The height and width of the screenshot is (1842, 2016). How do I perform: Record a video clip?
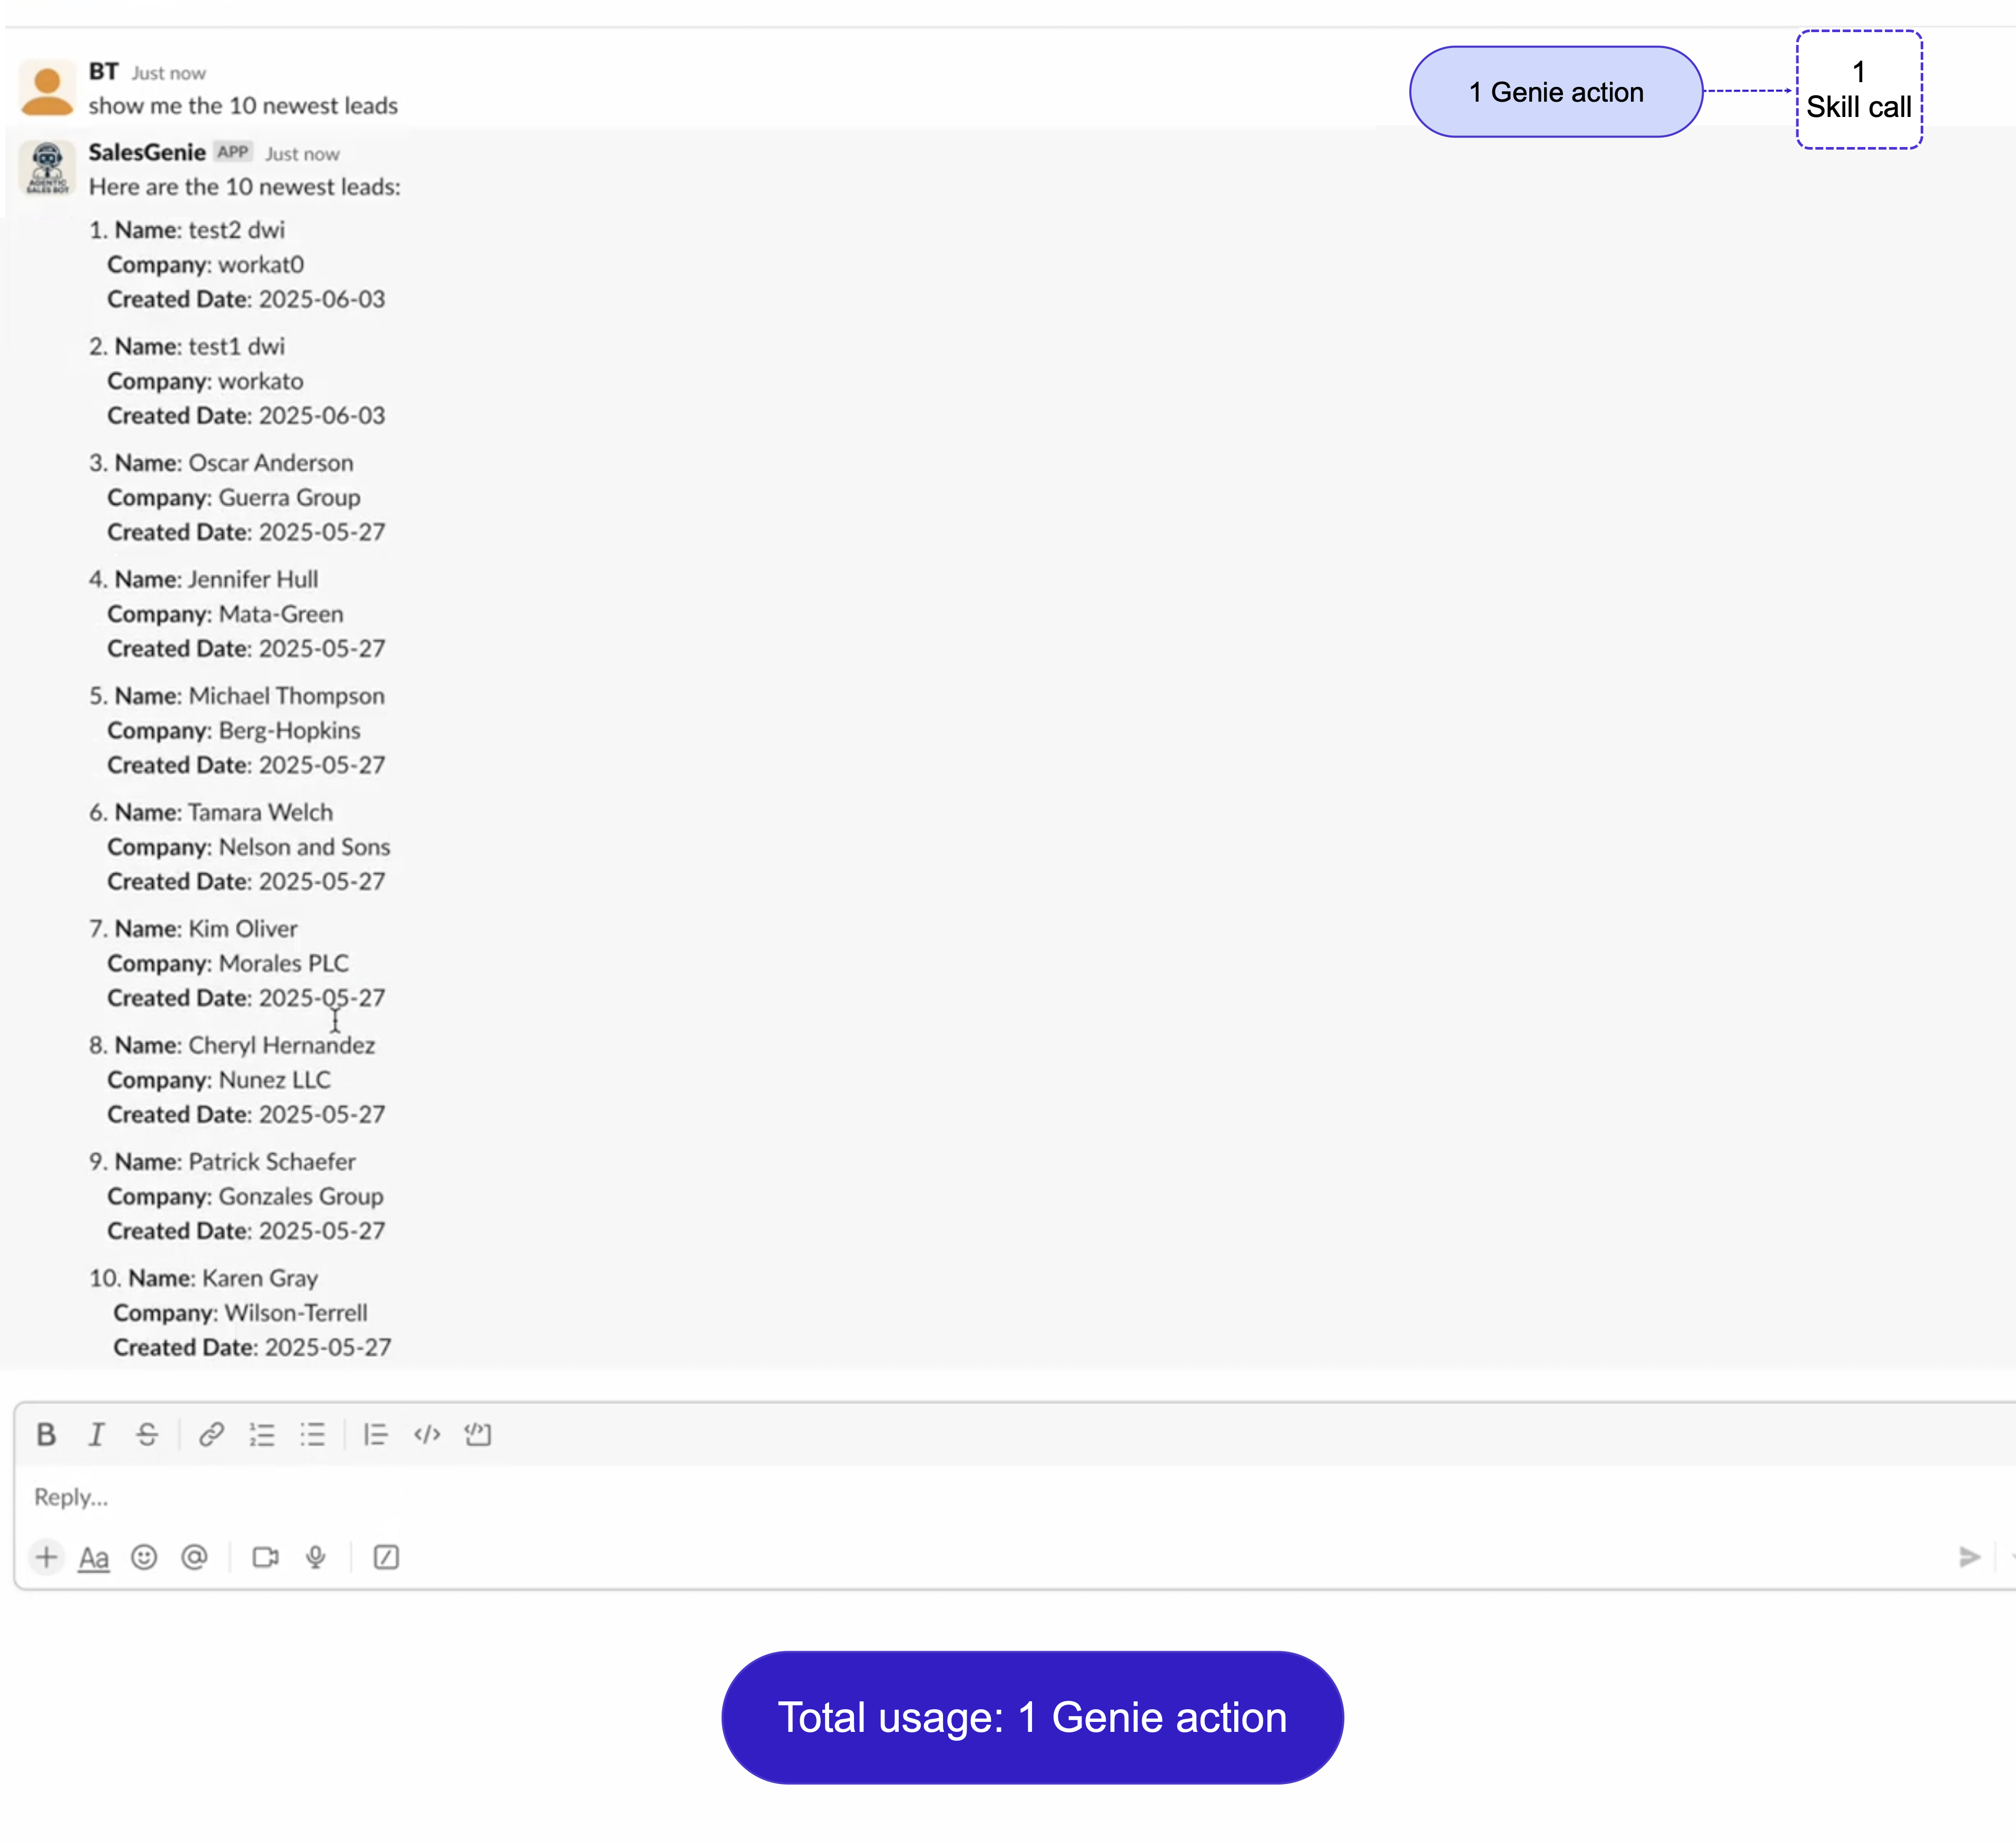click(x=265, y=1557)
